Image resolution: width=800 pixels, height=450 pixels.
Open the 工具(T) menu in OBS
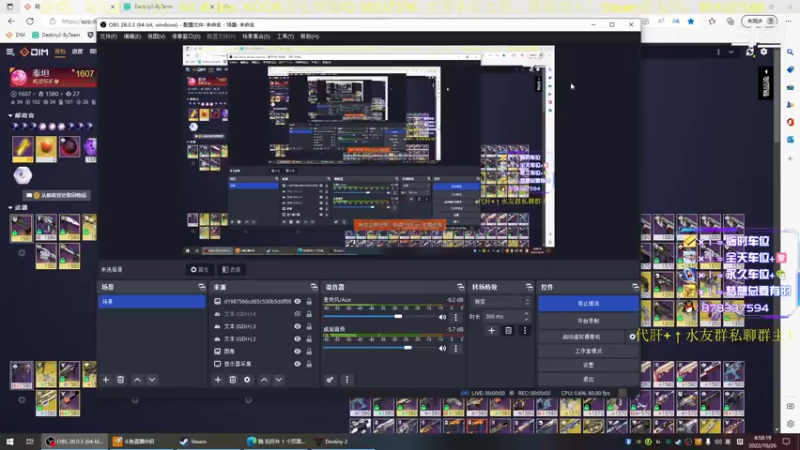point(285,37)
